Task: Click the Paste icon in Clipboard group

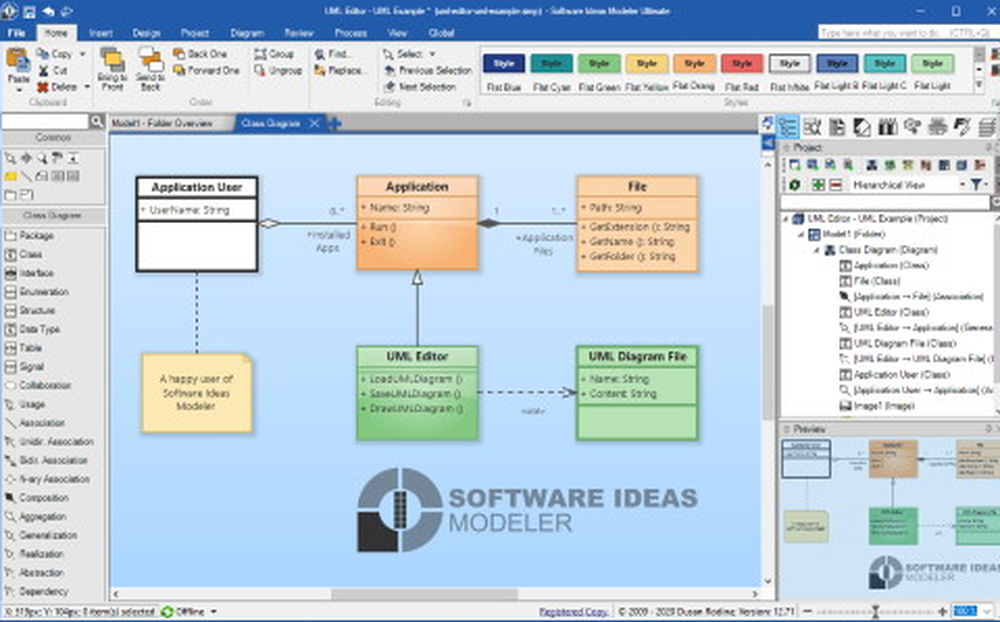Action: tap(18, 61)
